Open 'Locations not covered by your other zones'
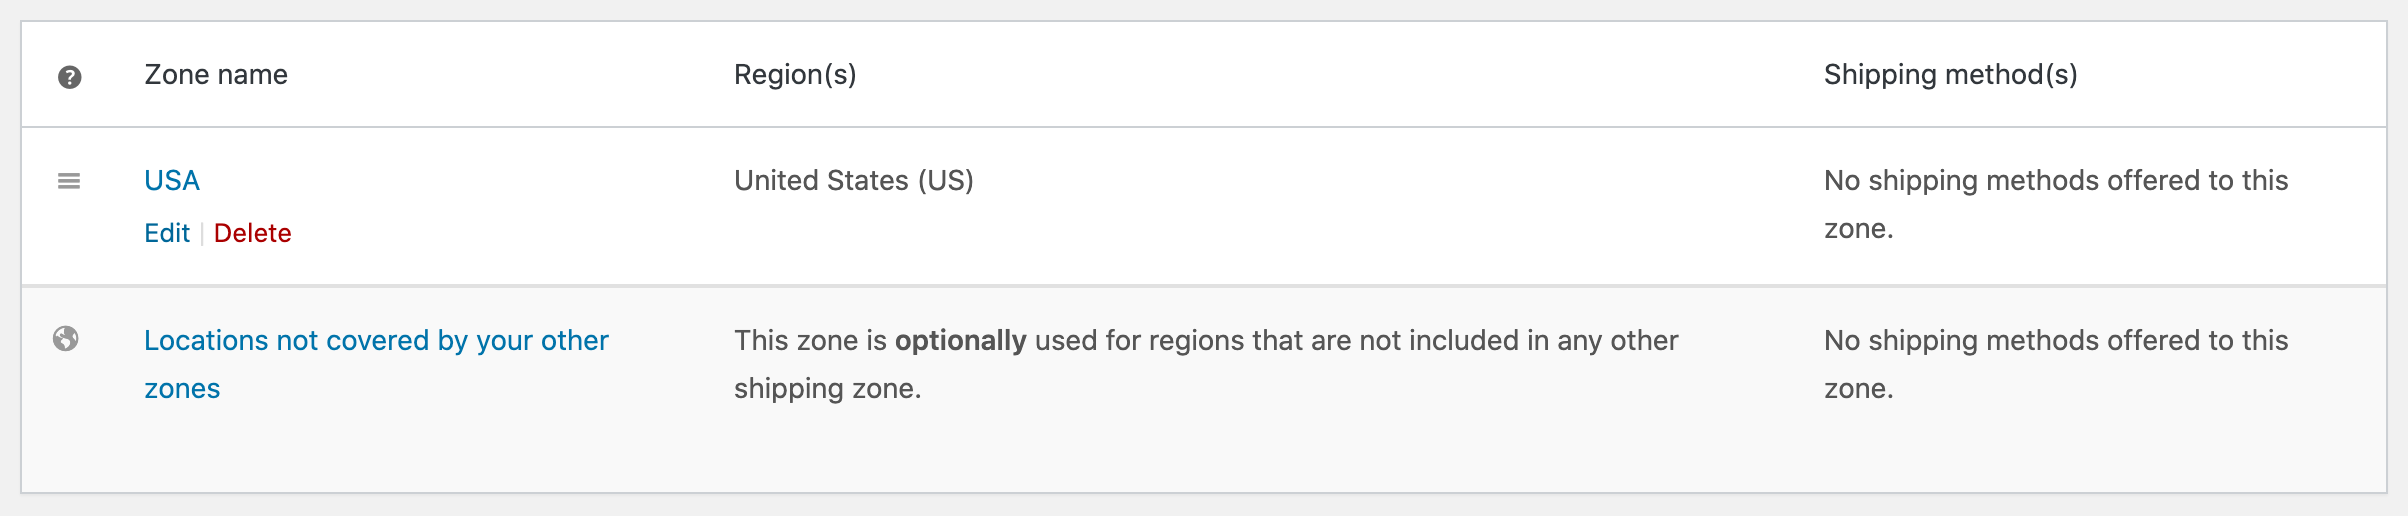Viewport: 2408px width, 516px height. point(376,341)
